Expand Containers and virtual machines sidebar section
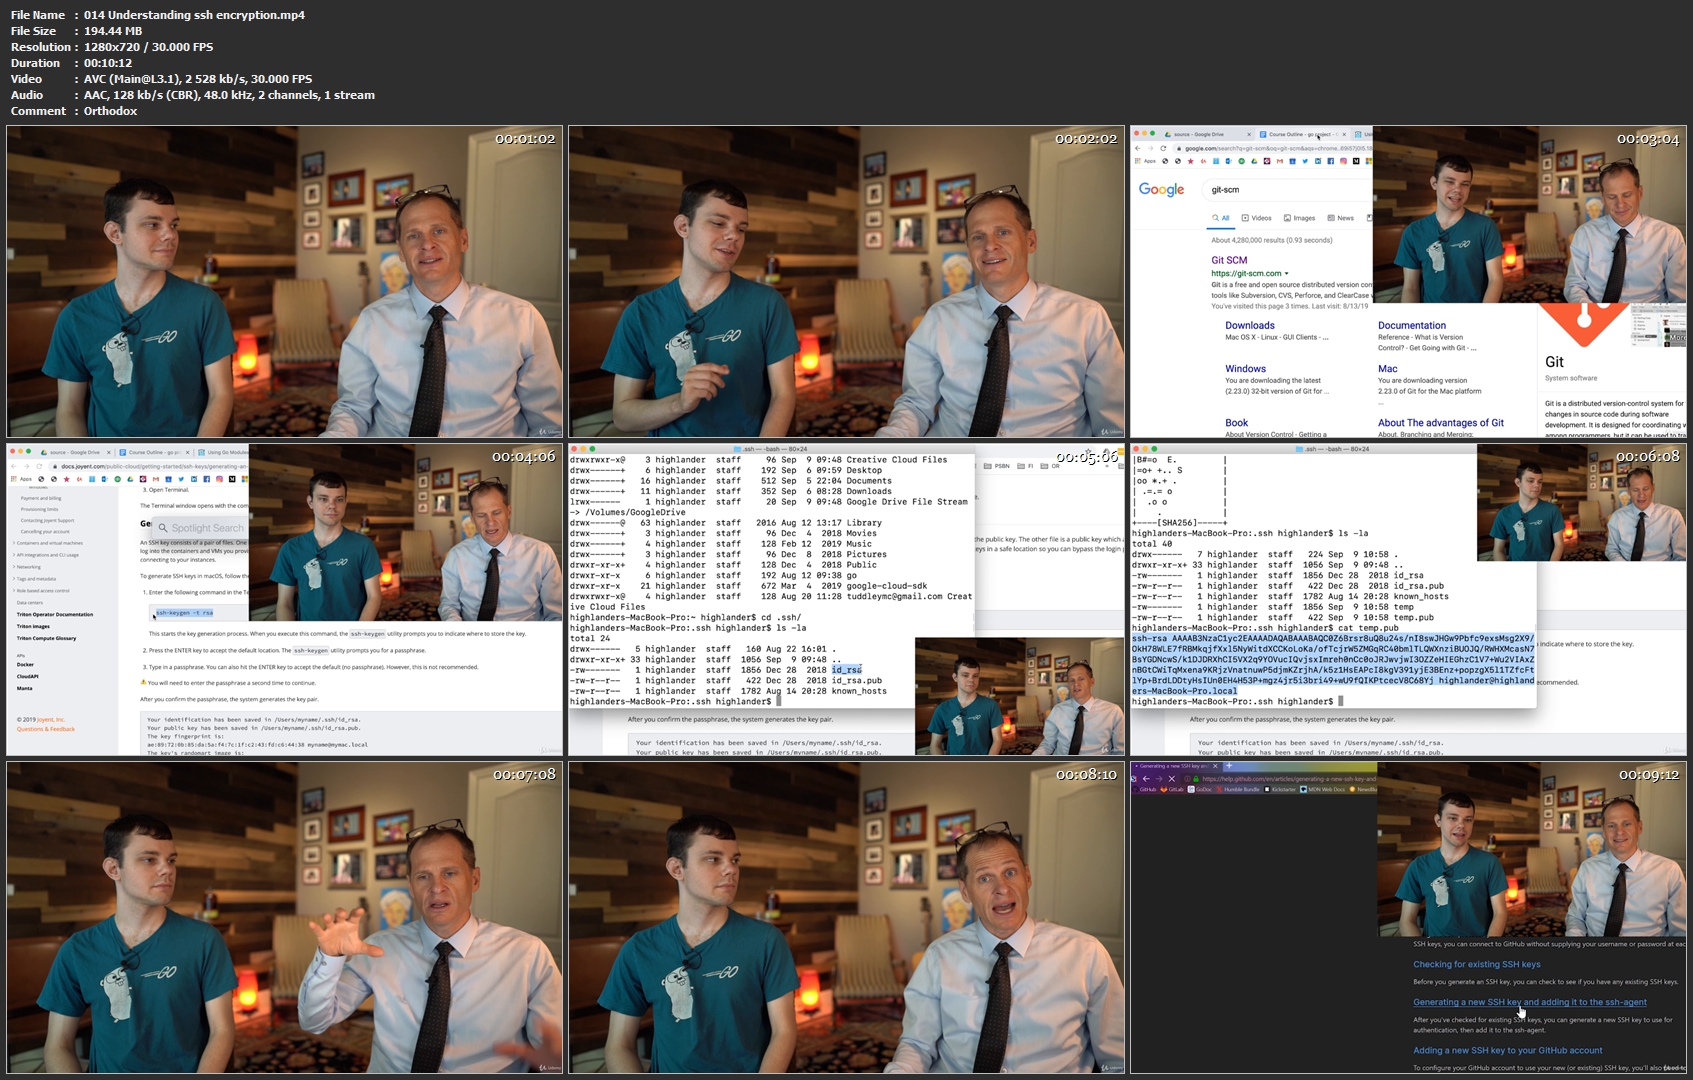This screenshot has height=1080, width=1693. [x=48, y=543]
